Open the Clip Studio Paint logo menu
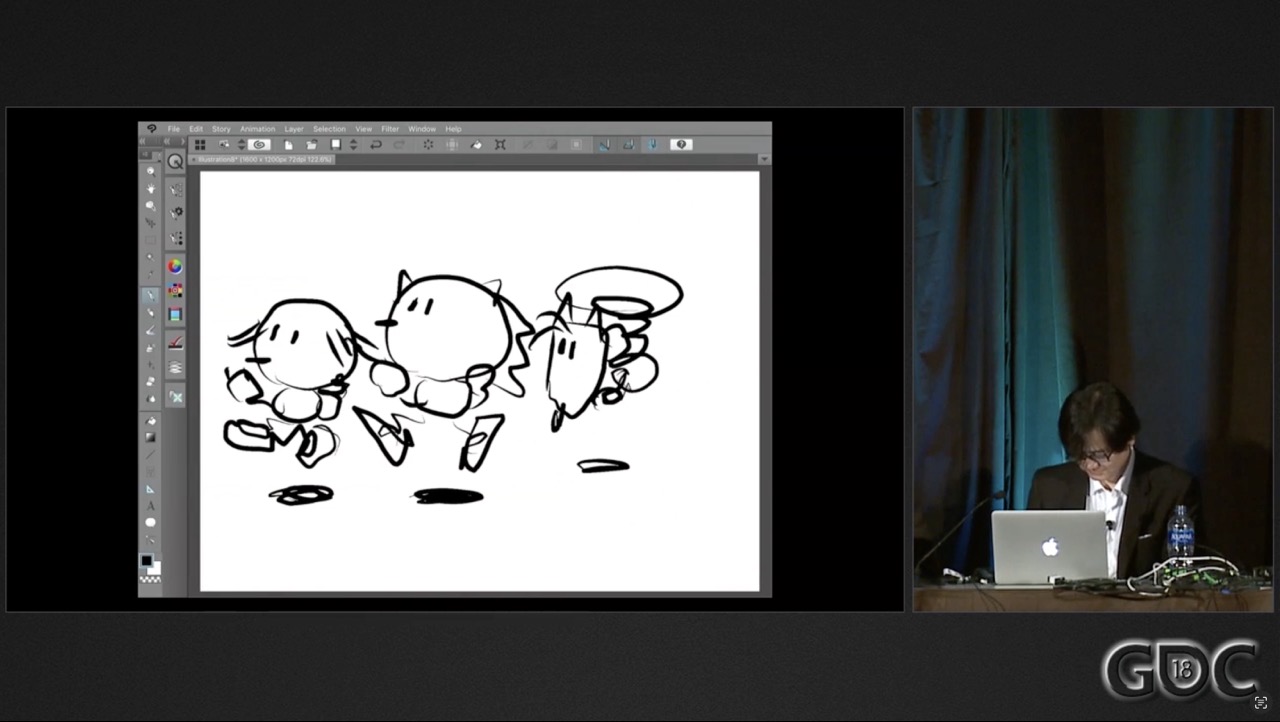Viewport: 1280px width, 722px height. (151, 128)
